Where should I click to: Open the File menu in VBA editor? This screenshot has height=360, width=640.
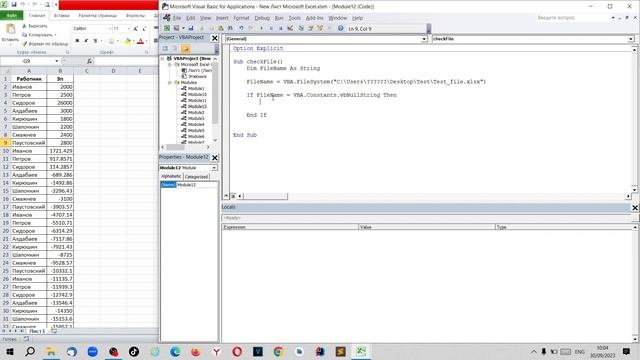click(x=177, y=18)
